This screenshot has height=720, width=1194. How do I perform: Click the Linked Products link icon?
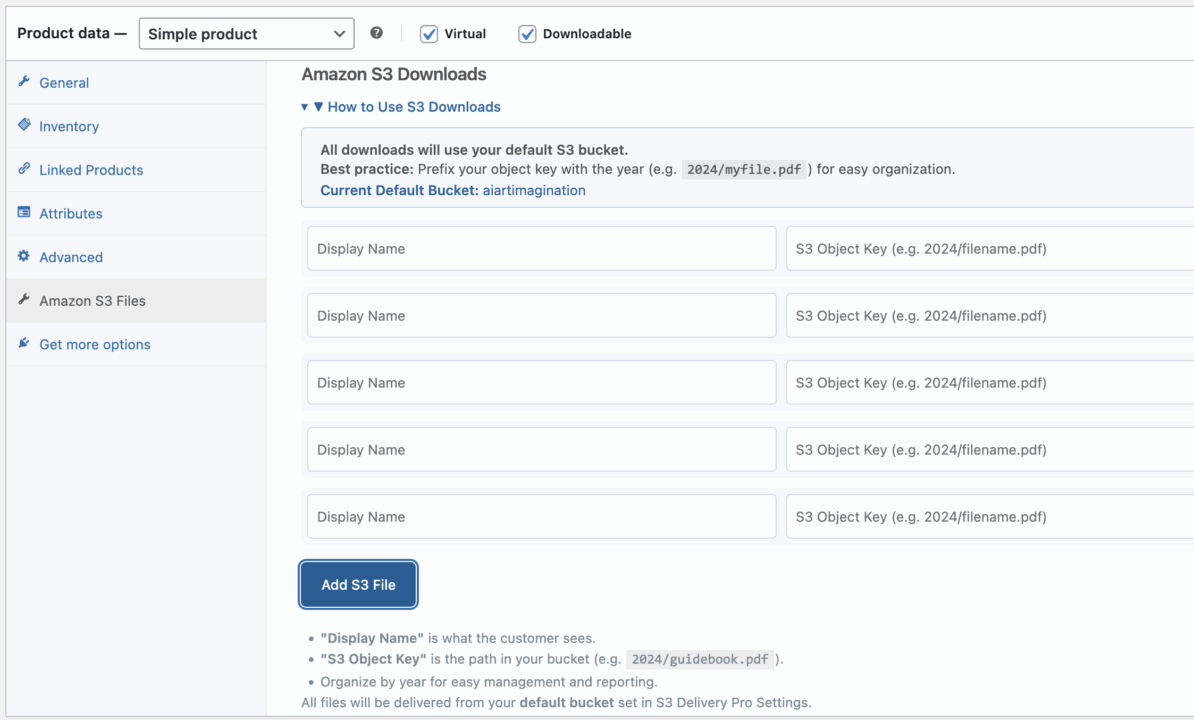(24, 169)
